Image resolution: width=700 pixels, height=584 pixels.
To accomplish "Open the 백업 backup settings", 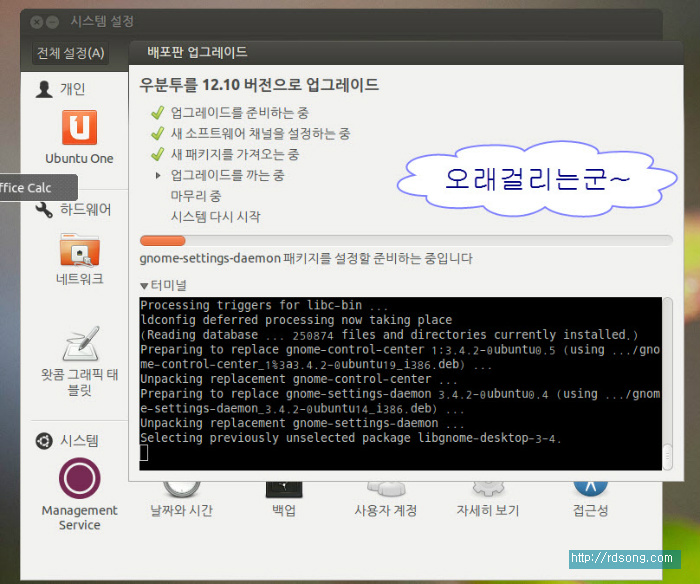I will pos(284,510).
